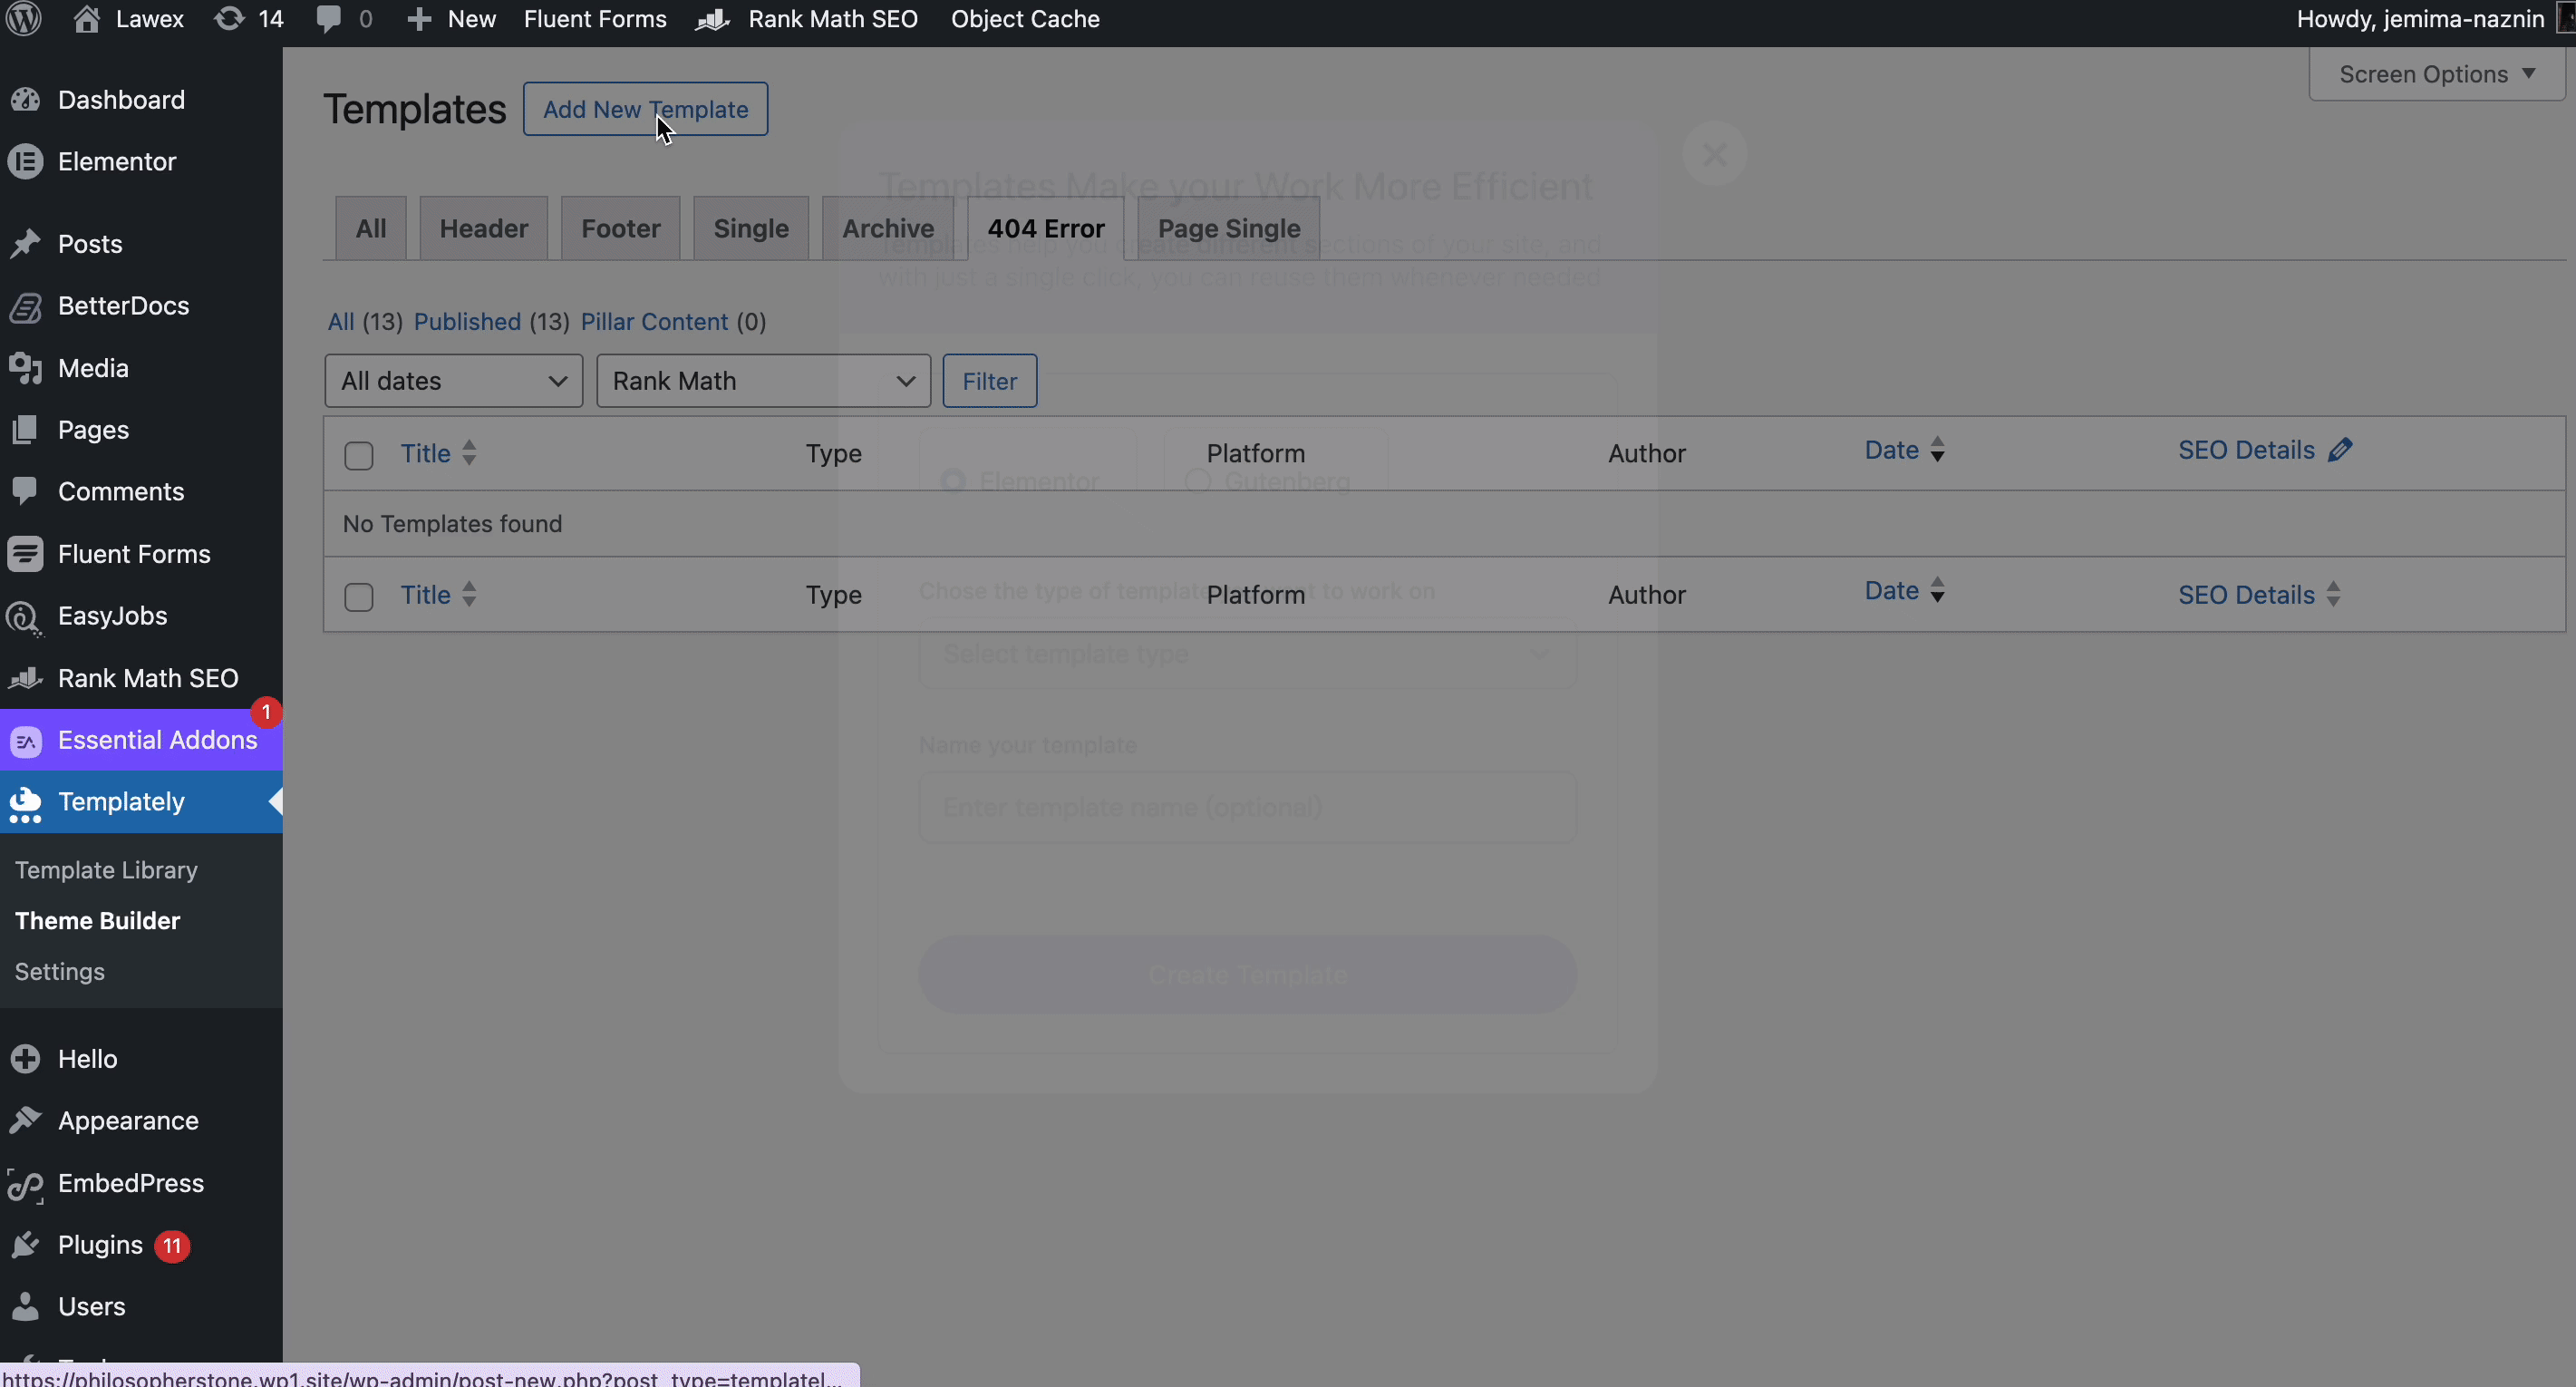Open the Select template type dropdown
The image size is (2576, 1387).
pyautogui.click(x=1248, y=654)
